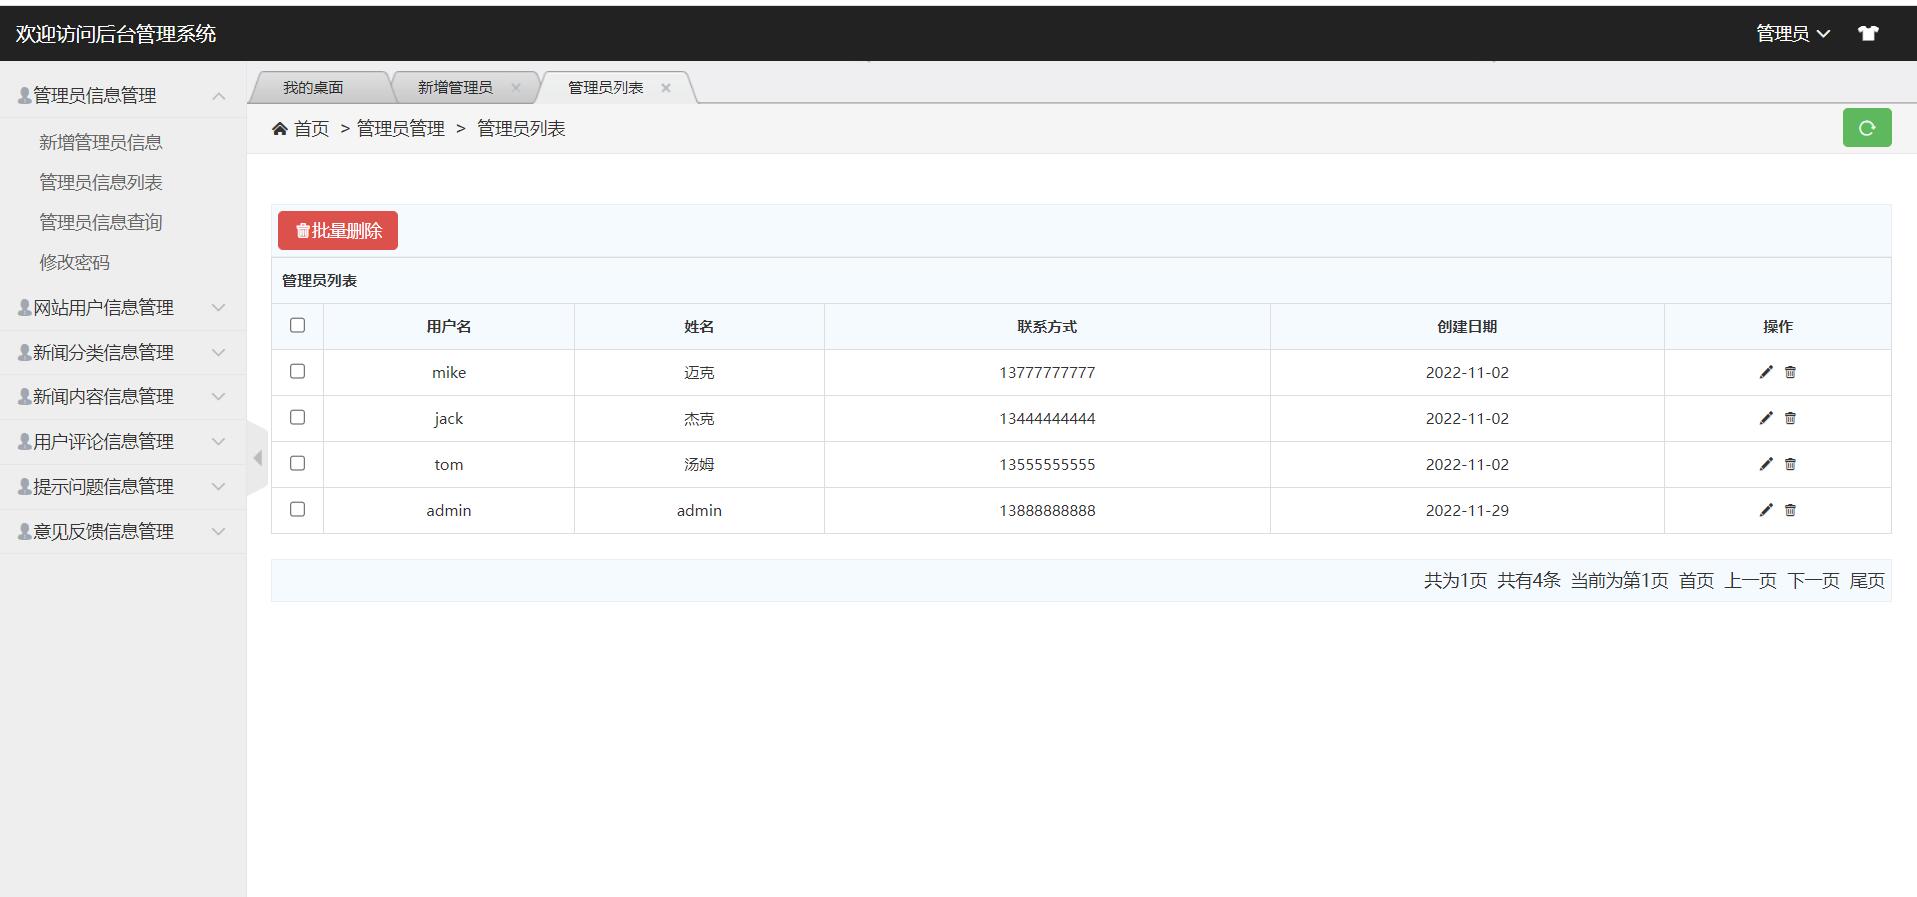The width and height of the screenshot is (1917, 897).
Task: Toggle the select-all checkbox in table header
Action: tap(297, 325)
